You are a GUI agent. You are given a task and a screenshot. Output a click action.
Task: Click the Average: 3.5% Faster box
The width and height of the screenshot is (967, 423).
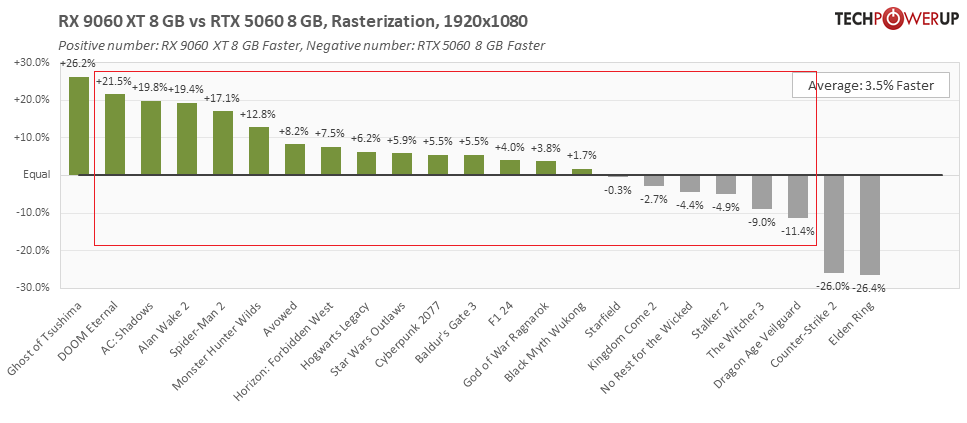coord(871,85)
